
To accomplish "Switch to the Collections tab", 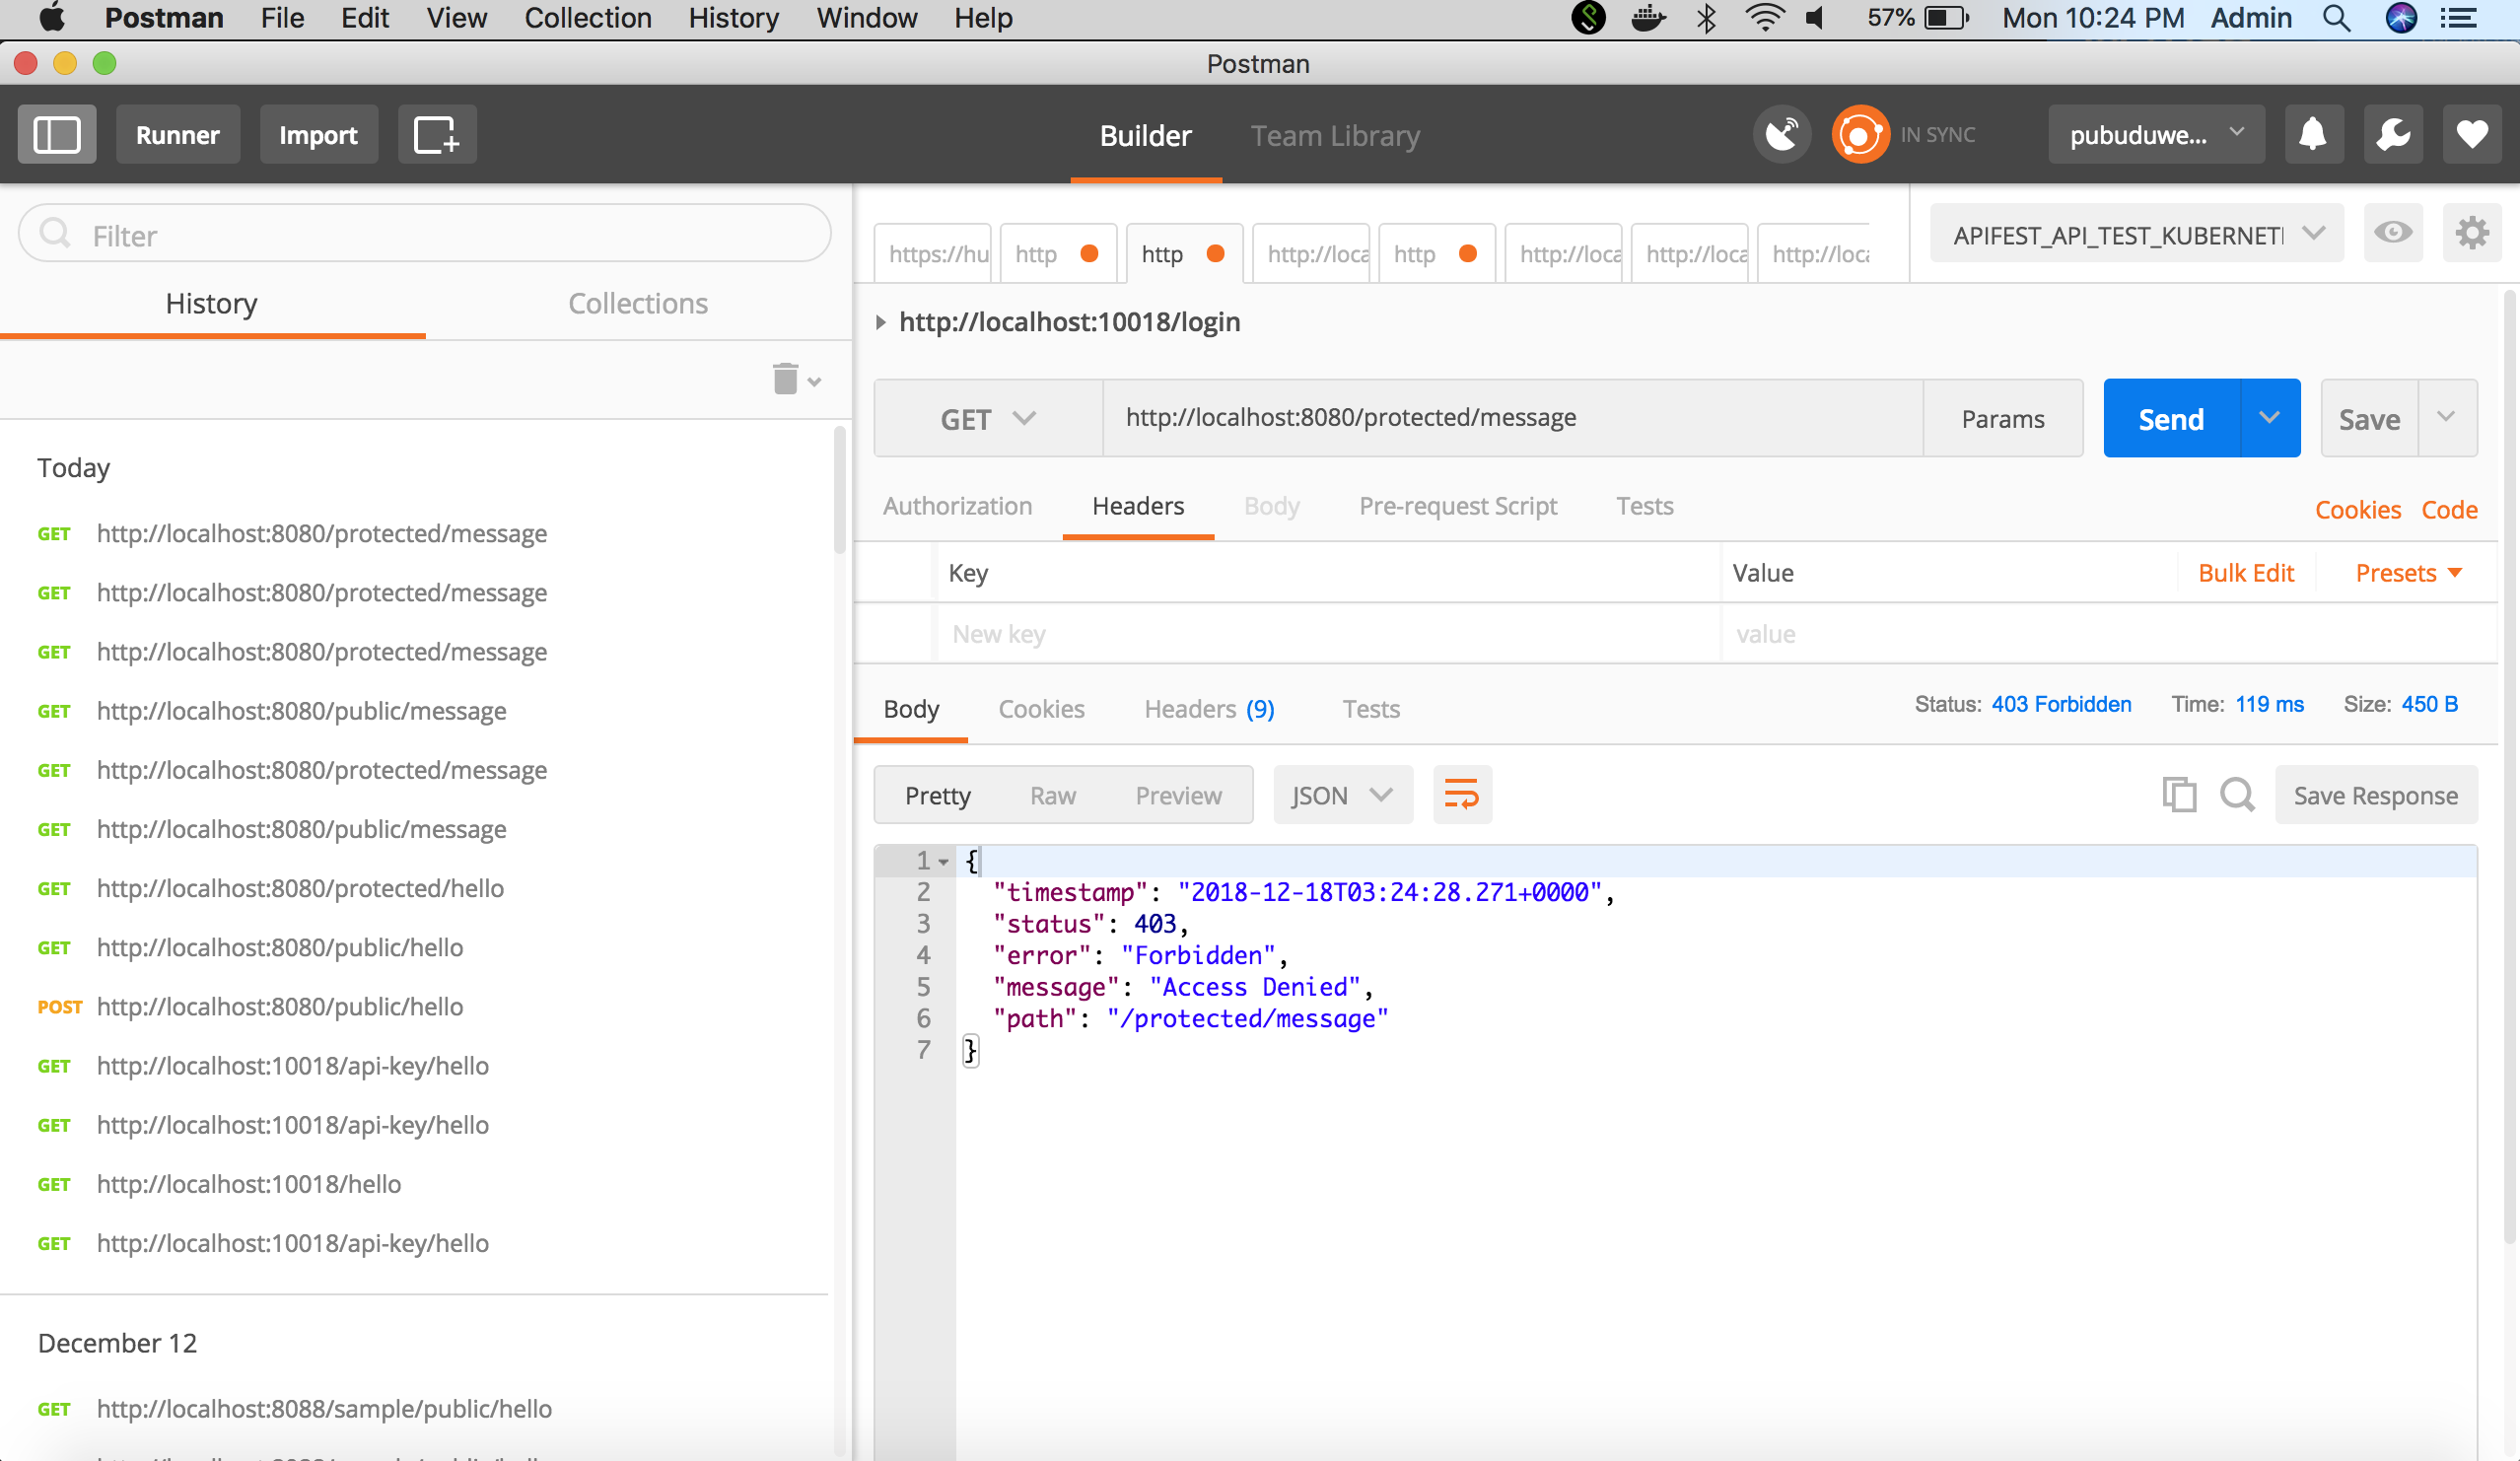I will [638, 303].
